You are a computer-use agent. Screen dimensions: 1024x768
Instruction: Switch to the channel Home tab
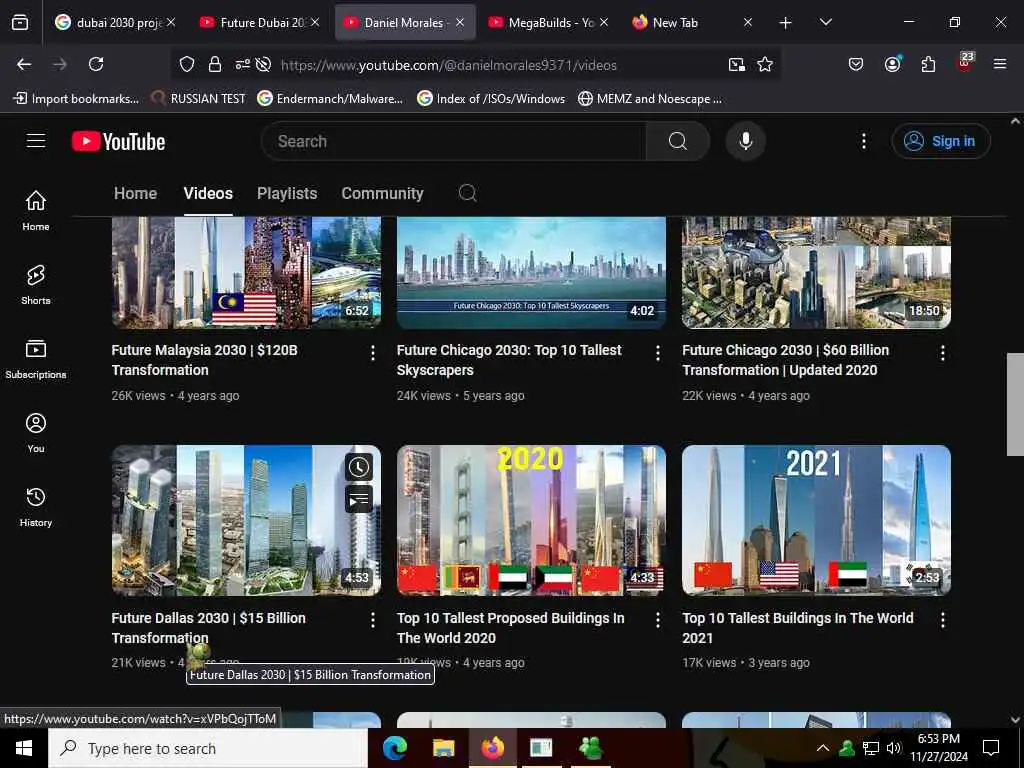pos(135,193)
